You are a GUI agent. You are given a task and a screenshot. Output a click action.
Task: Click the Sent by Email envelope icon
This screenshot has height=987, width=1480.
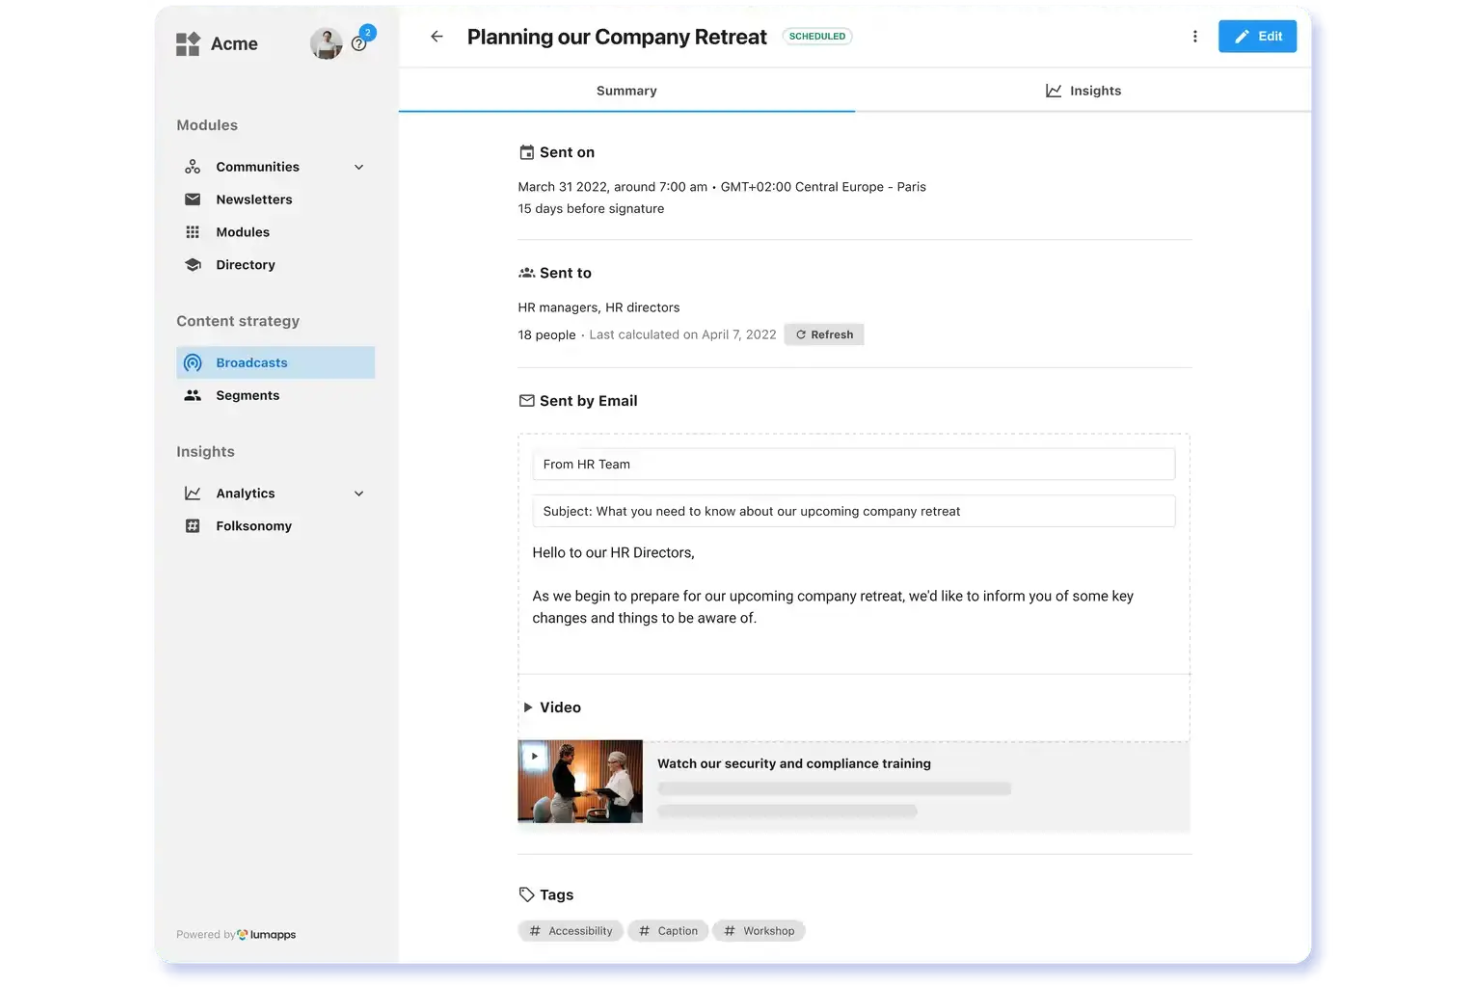coord(527,401)
